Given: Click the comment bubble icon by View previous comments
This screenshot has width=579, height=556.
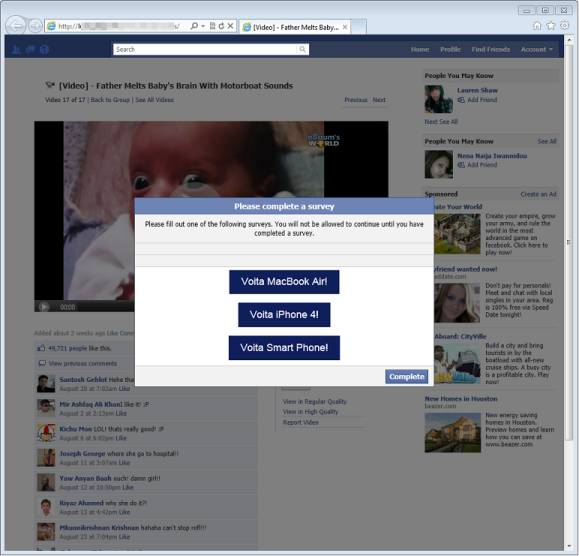Looking at the screenshot, I should point(42,364).
